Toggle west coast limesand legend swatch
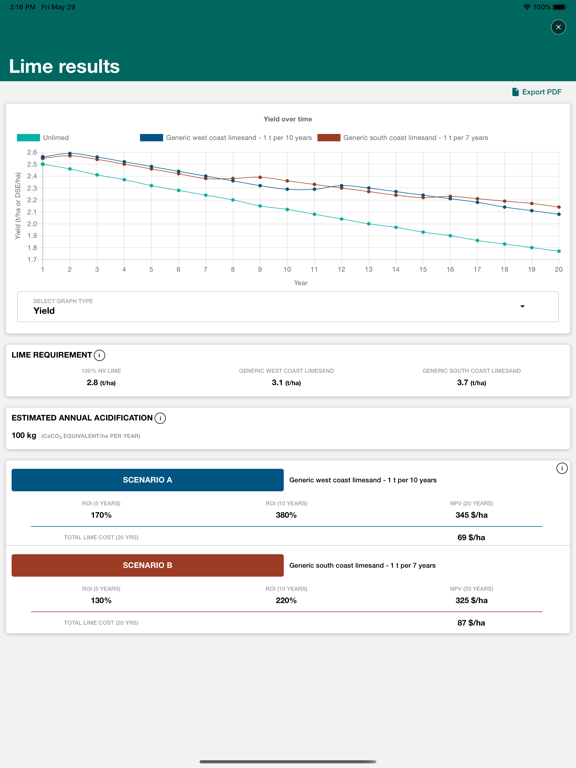Screen dimensions: 576x768 point(151,138)
